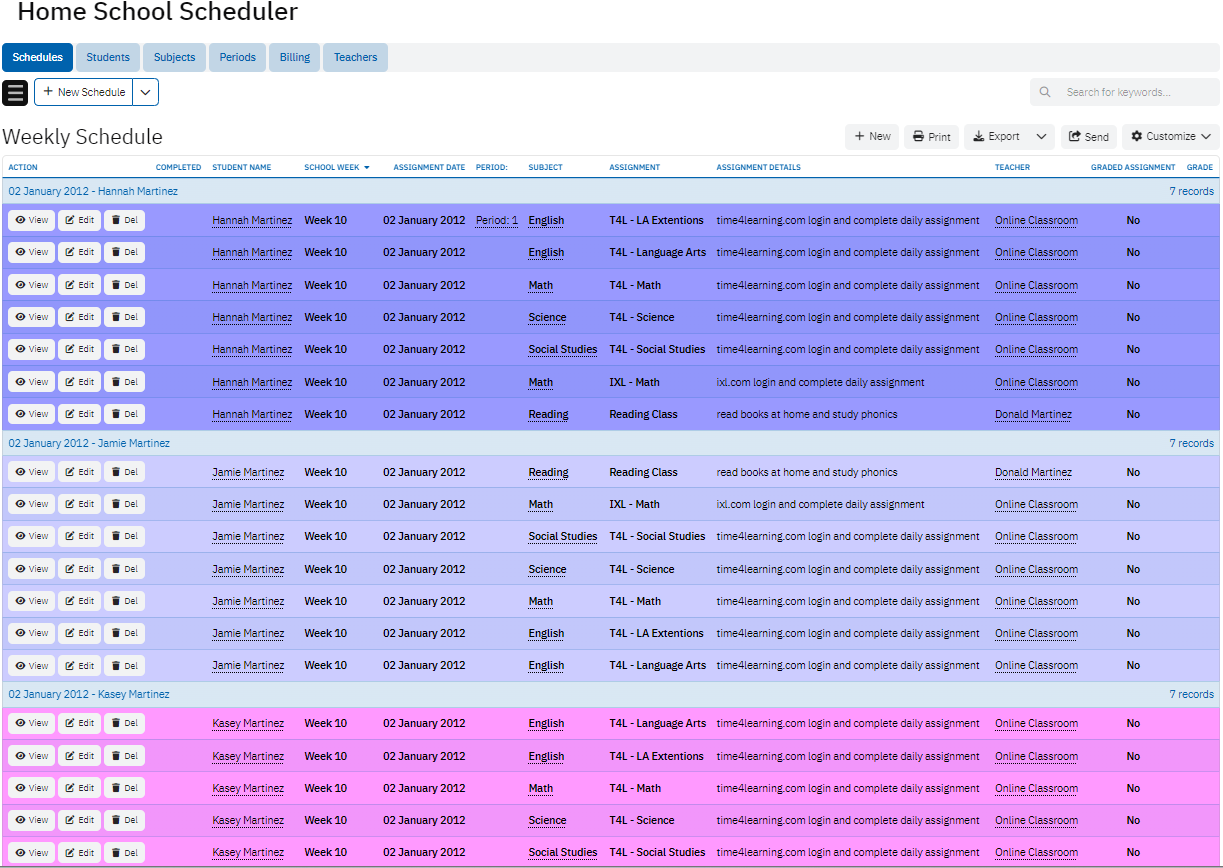Click the Export download button

click(x=996, y=137)
